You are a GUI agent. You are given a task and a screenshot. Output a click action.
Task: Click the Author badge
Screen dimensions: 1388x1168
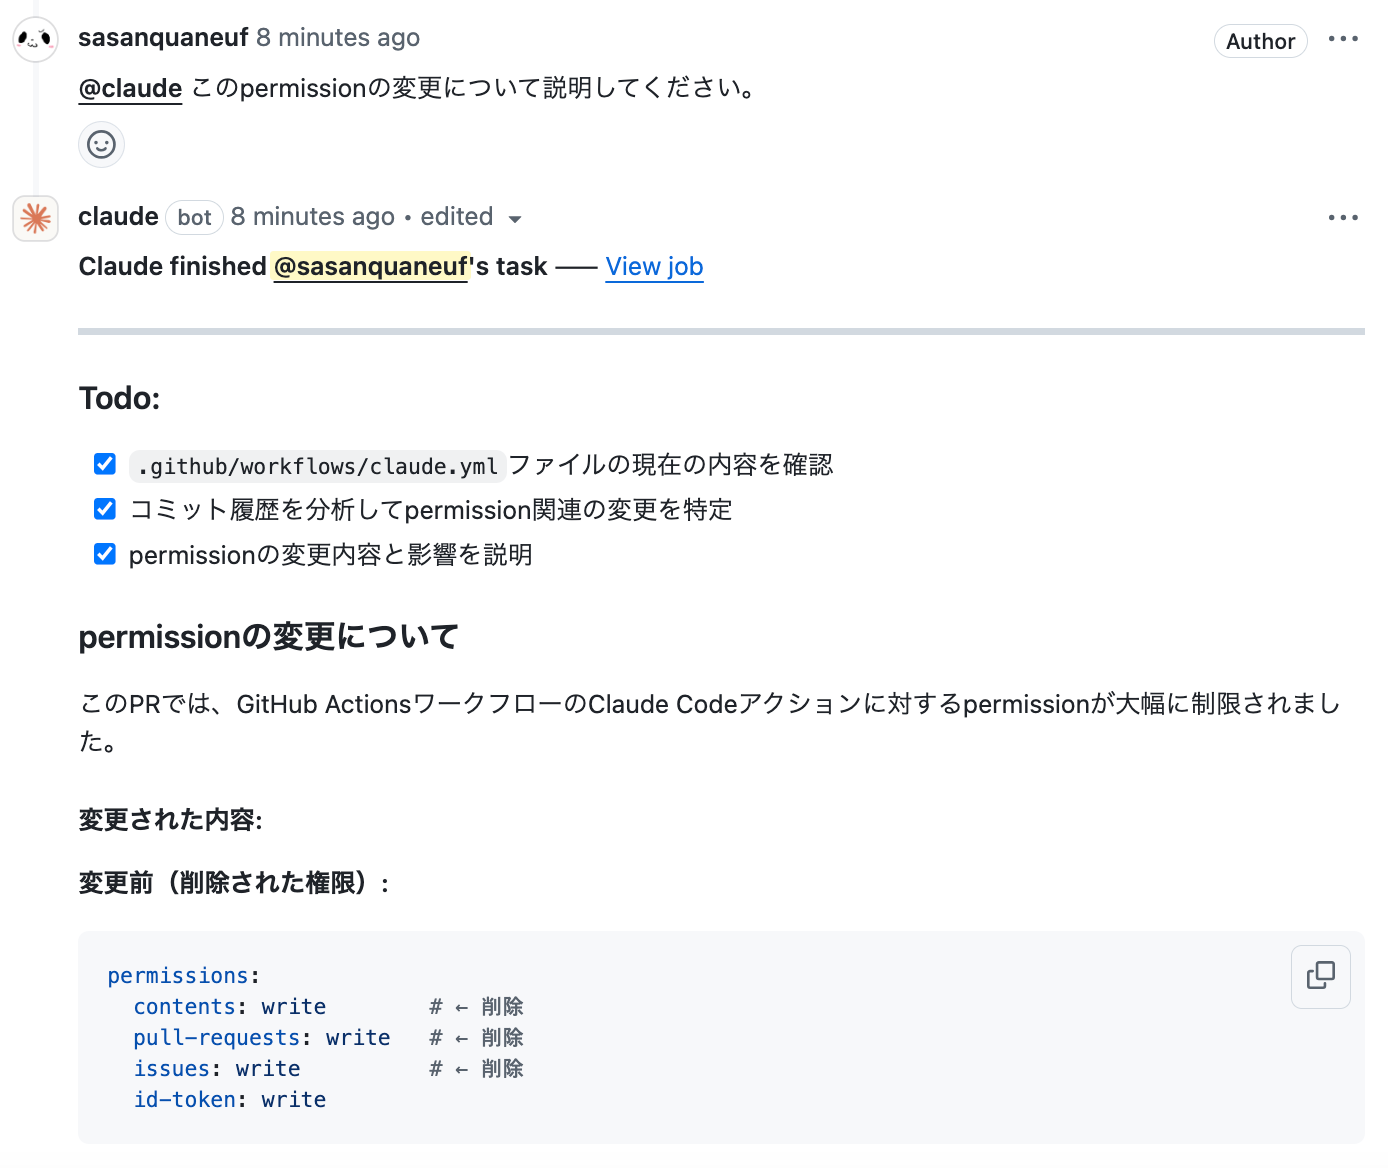click(x=1260, y=41)
